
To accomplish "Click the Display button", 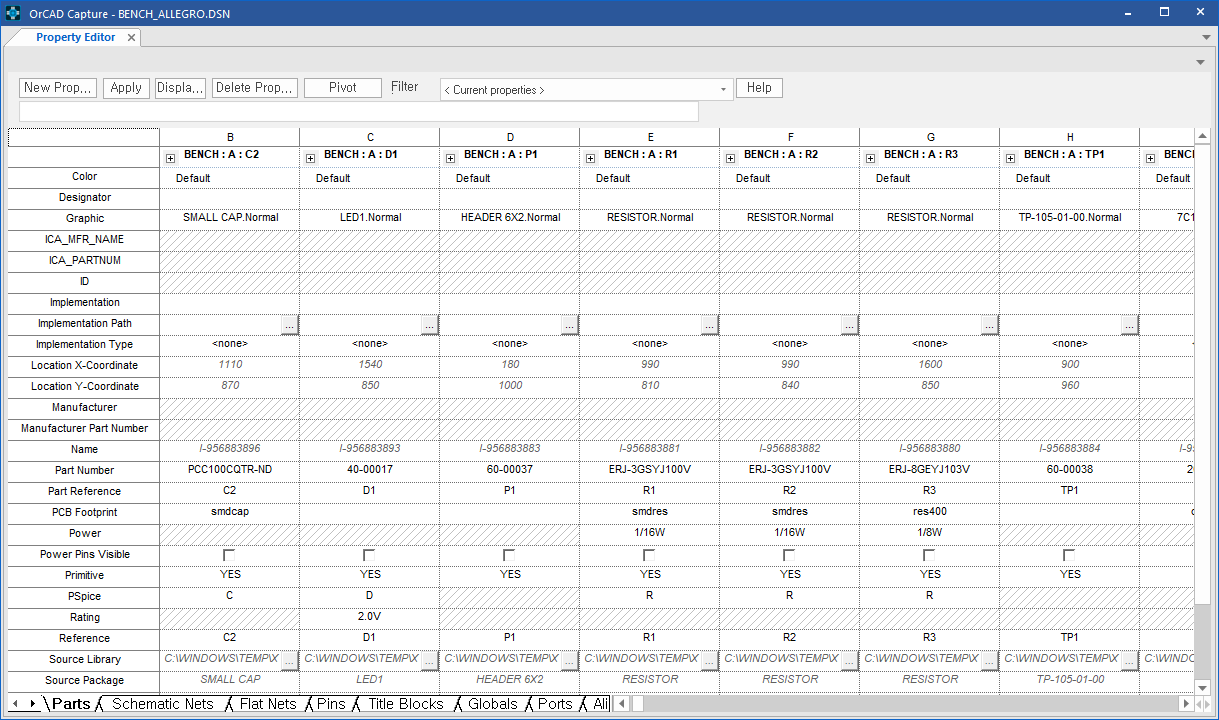I will [x=180, y=88].
